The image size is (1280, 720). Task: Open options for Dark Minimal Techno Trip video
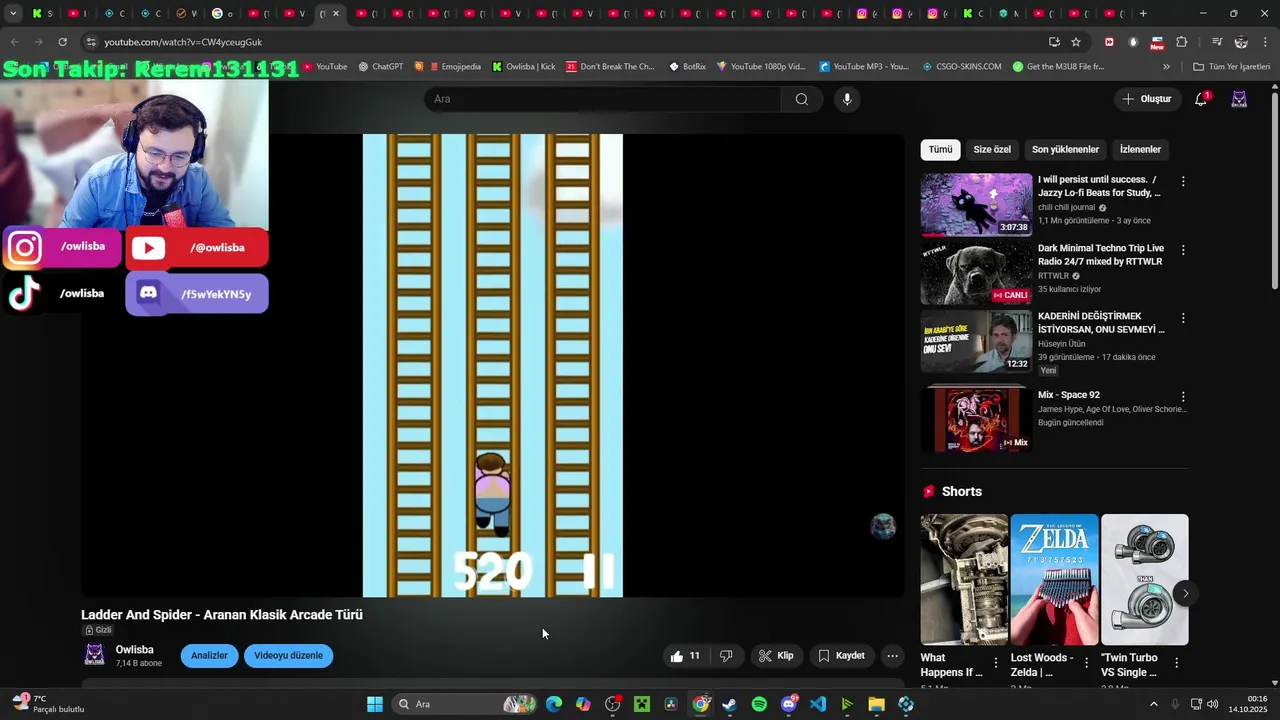click(1183, 250)
